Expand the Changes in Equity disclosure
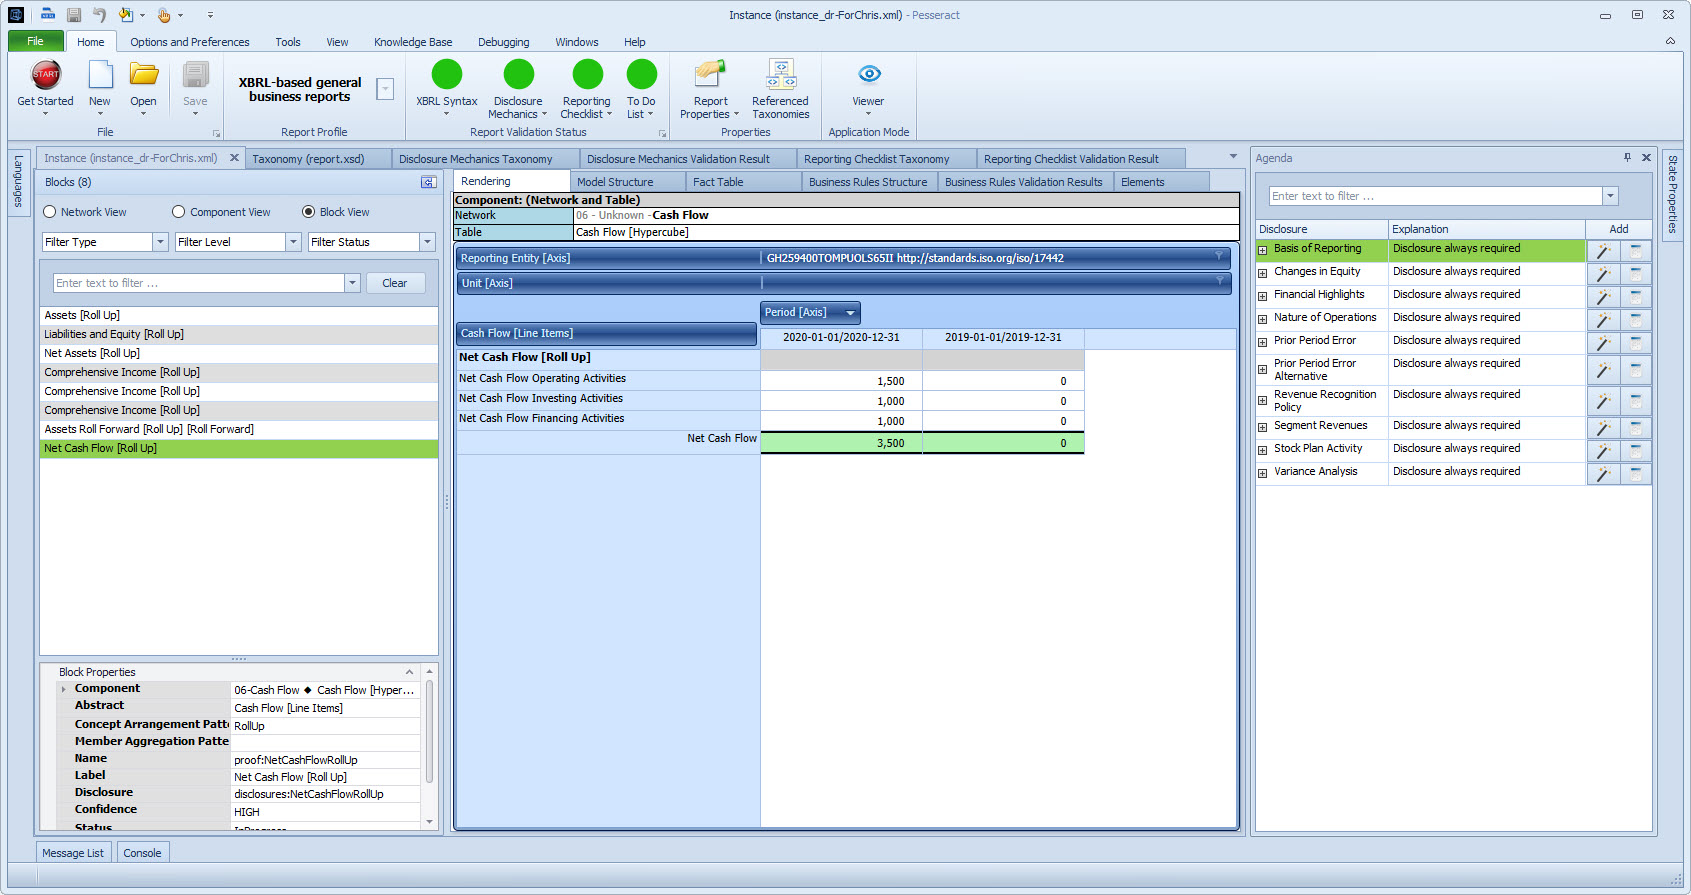1691x895 pixels. 1263,273
